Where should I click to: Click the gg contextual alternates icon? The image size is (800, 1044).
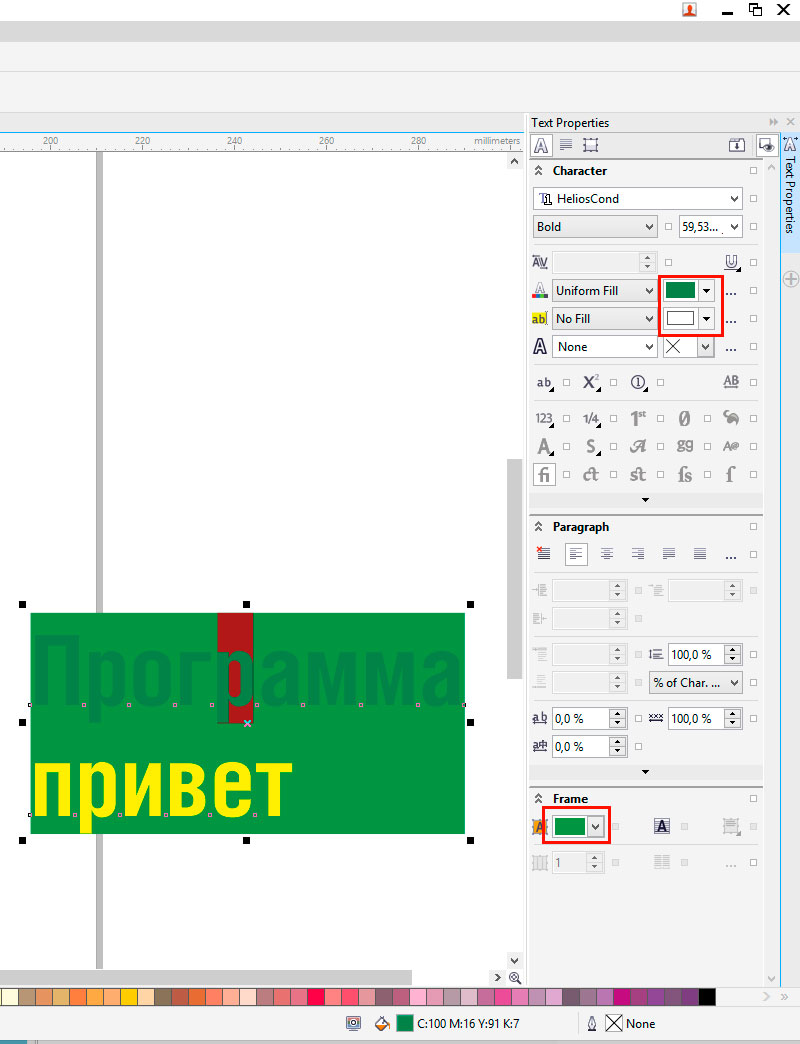685,445
